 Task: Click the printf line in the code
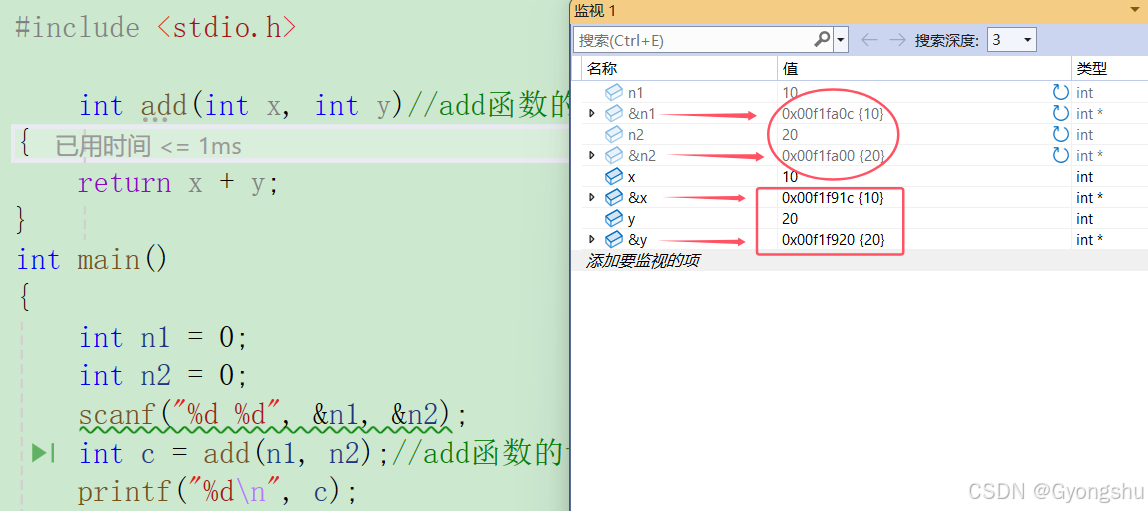[217, 492]
